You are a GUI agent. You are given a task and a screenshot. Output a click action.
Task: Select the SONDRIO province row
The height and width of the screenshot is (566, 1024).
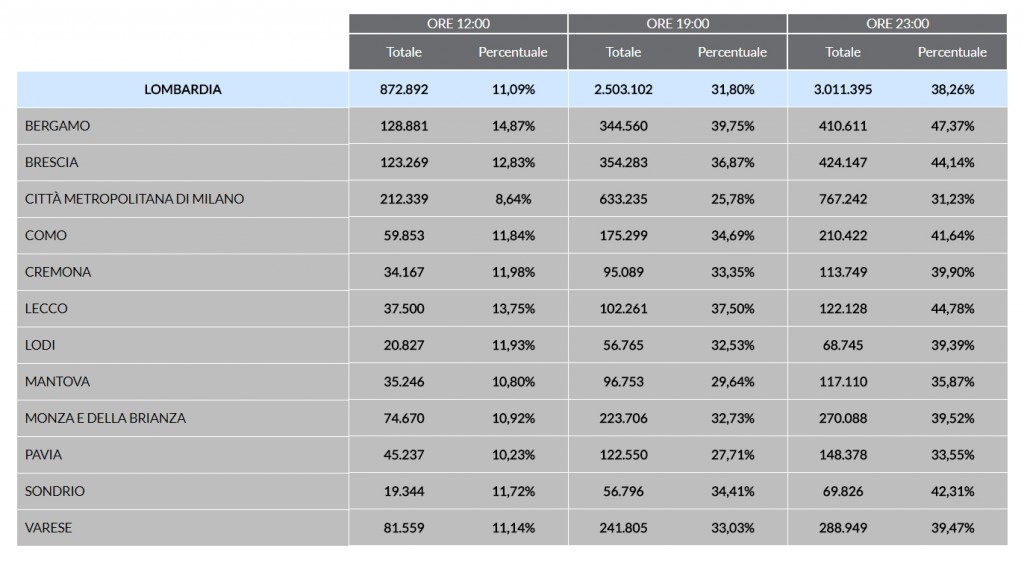pyautogui.click(x=55, y=491)
